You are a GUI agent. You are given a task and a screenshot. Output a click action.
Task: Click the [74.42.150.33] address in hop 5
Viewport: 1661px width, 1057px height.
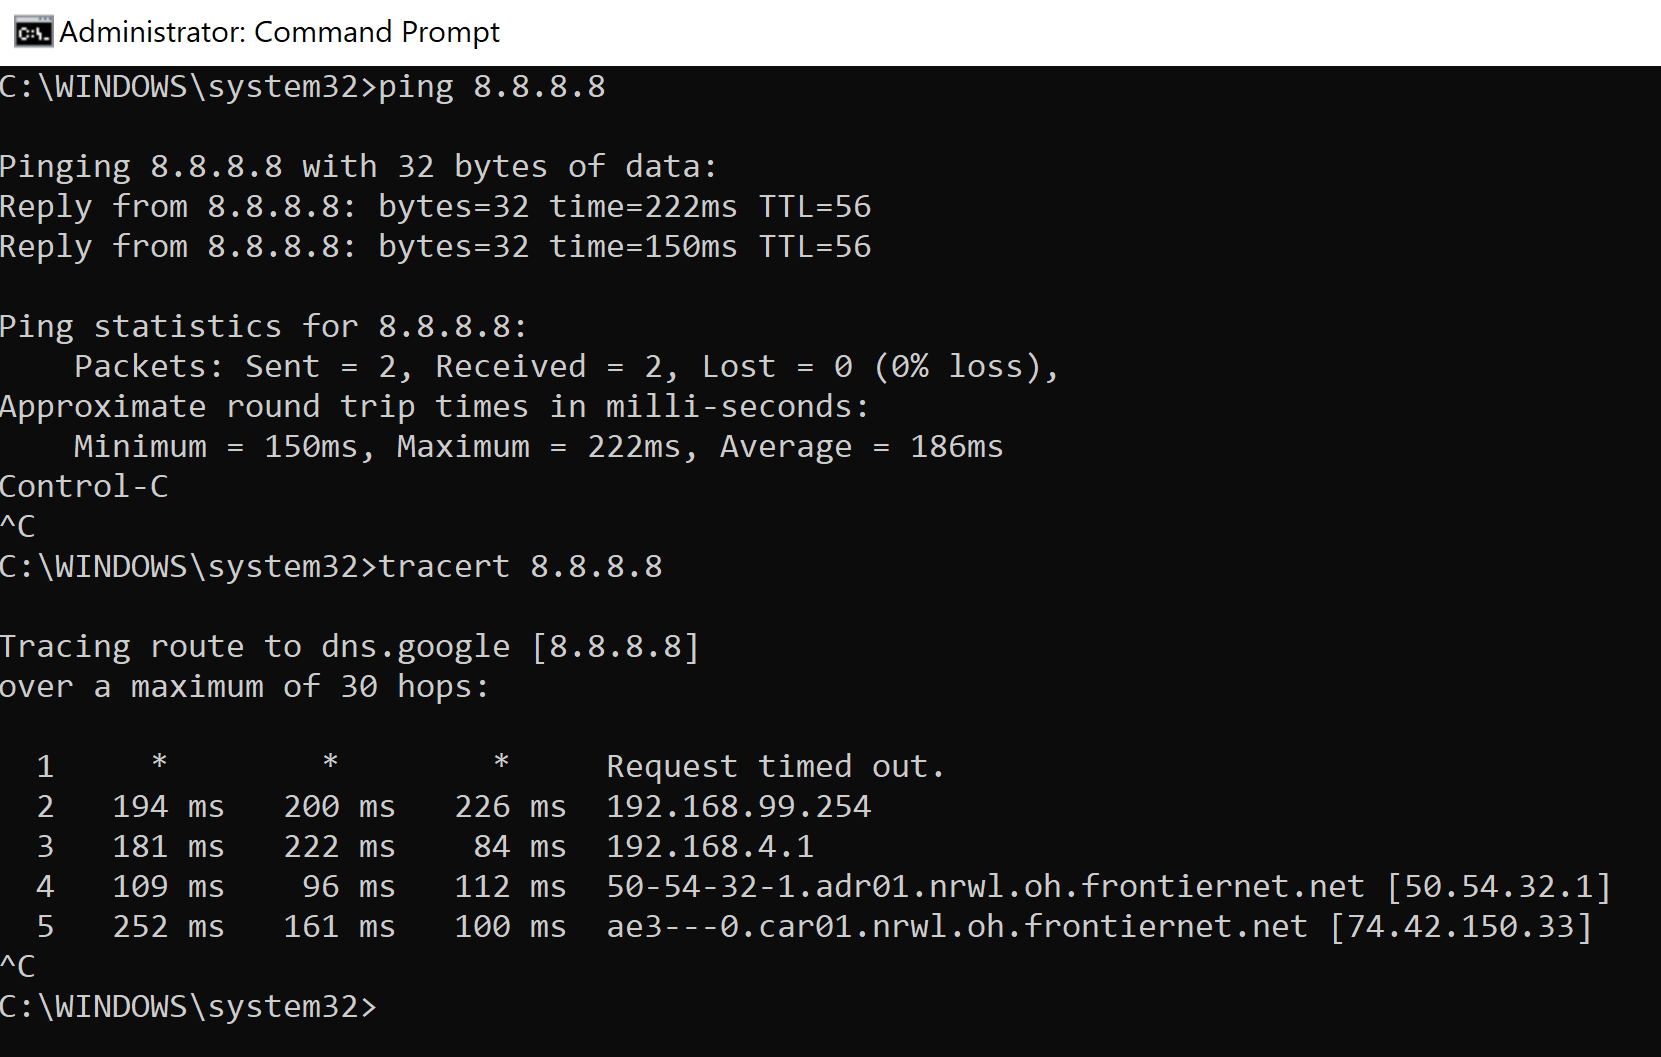(1461, 927)
